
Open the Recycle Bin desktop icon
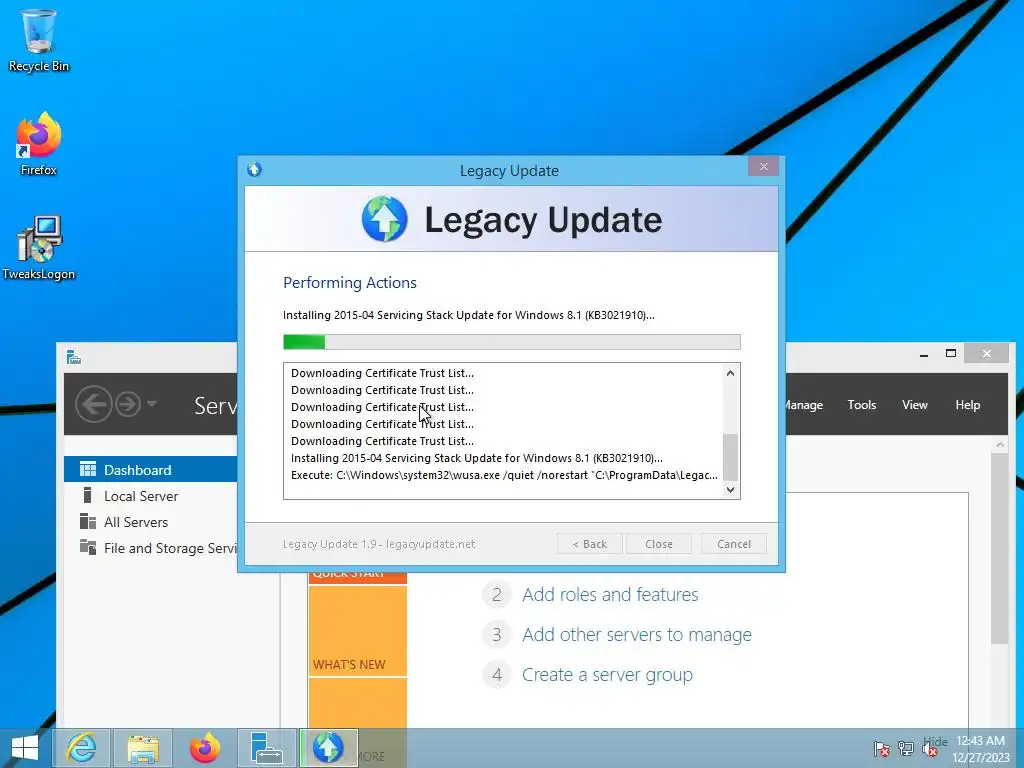tap(39, 40)
